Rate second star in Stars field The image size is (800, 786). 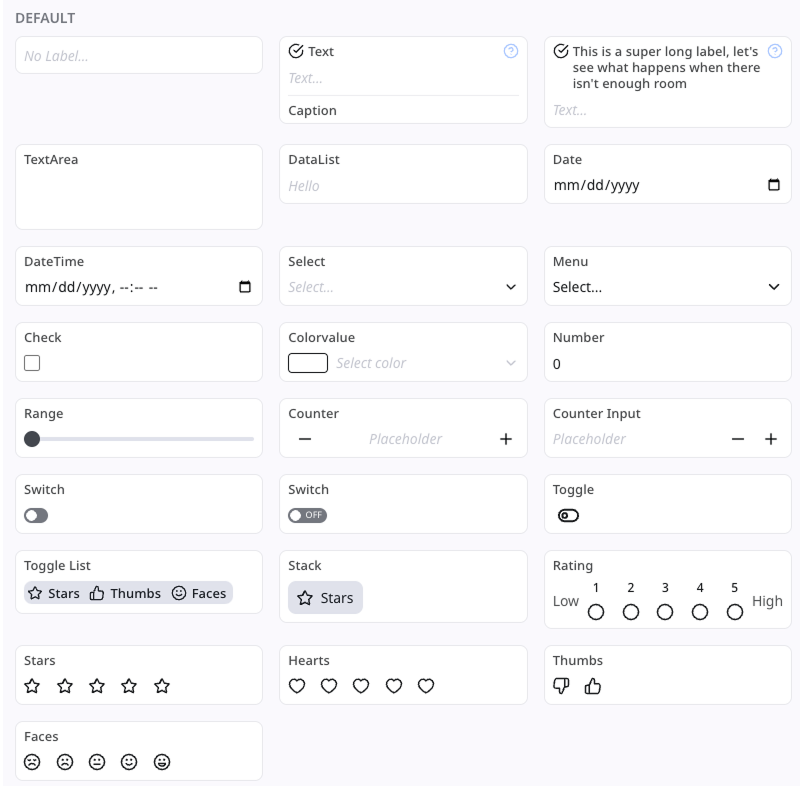point(65,686)
